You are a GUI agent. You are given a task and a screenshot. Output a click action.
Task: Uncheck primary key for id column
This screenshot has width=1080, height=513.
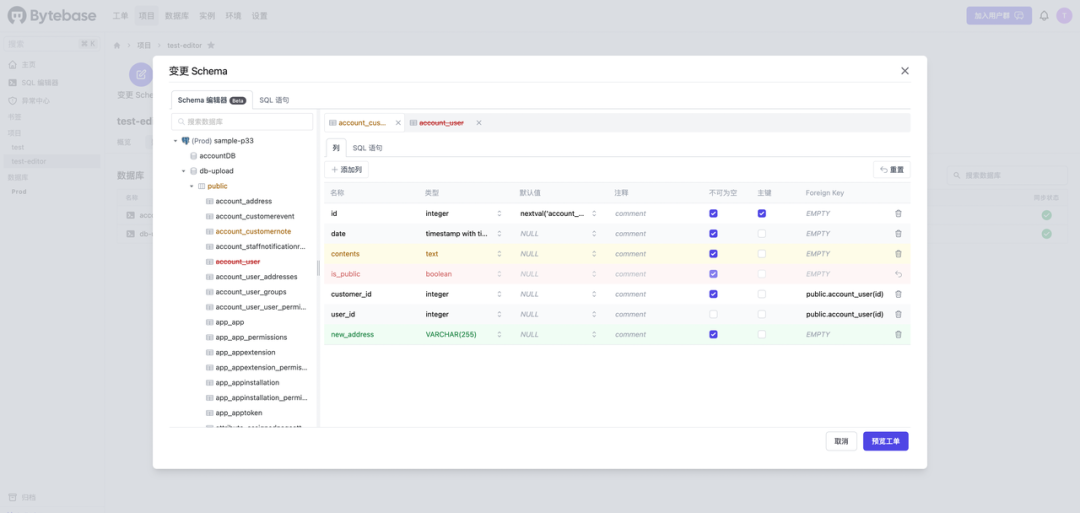(x=761, y=213)
